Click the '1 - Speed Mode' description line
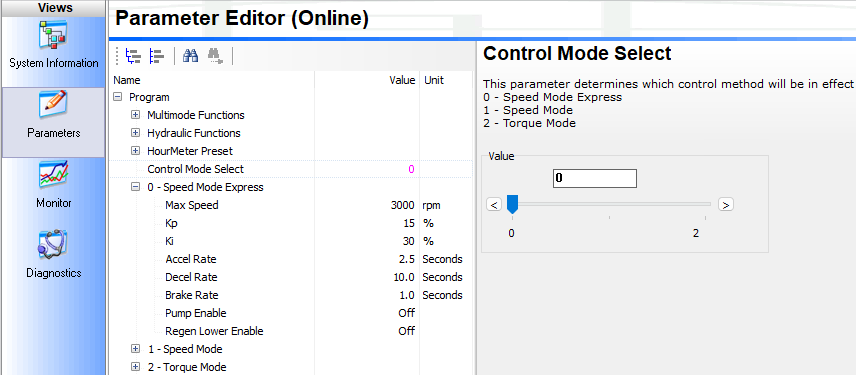Viewport: 856px width, 375px height. (x=528, y=110)
